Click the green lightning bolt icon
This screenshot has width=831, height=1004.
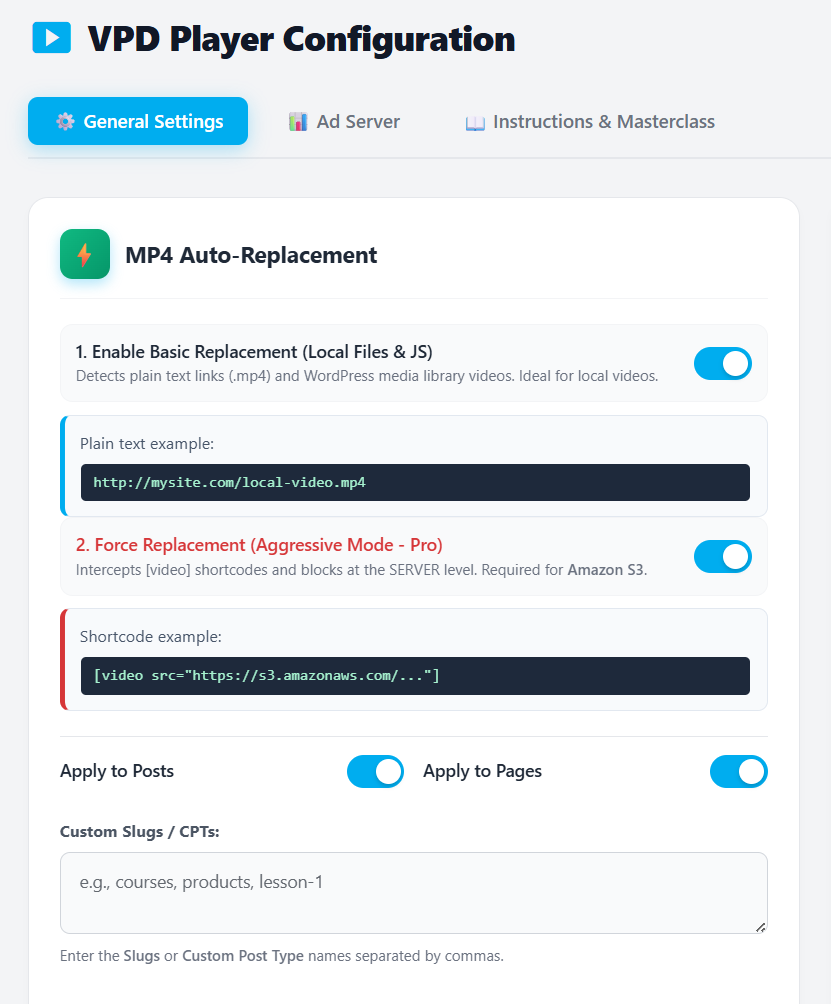pos(85,254)
